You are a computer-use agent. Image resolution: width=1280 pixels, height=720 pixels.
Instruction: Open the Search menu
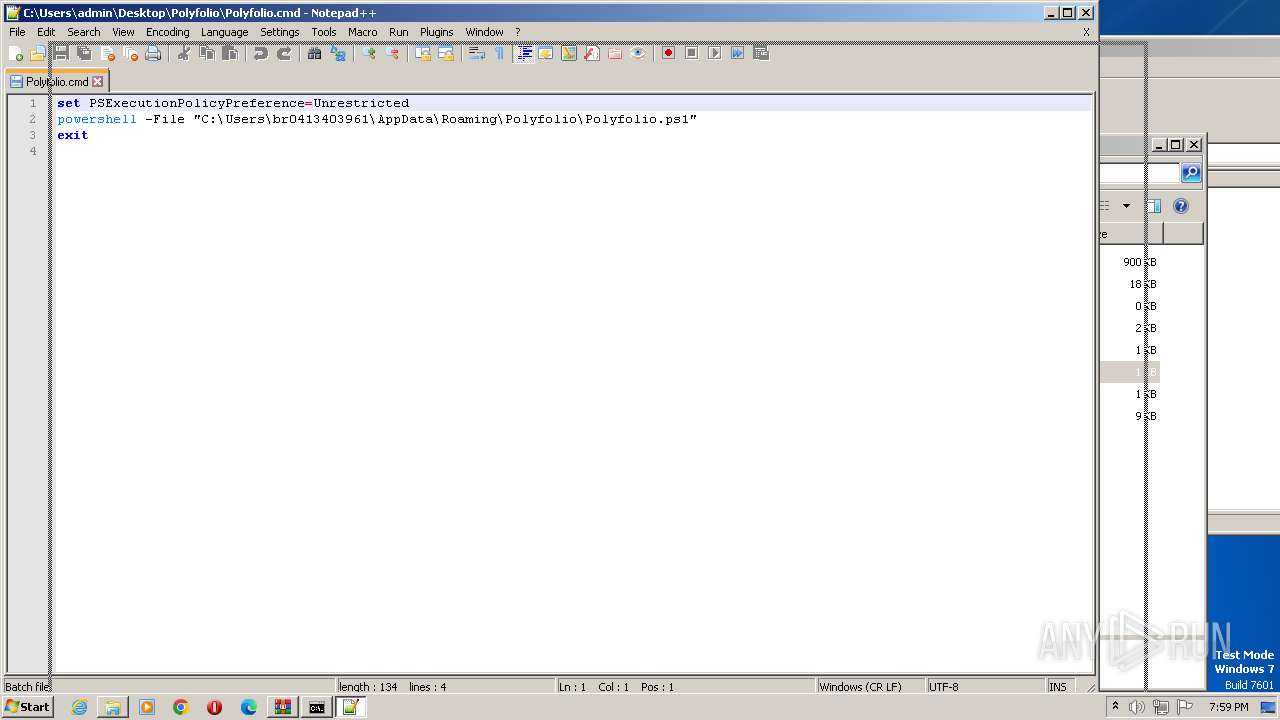click(84, 32)
